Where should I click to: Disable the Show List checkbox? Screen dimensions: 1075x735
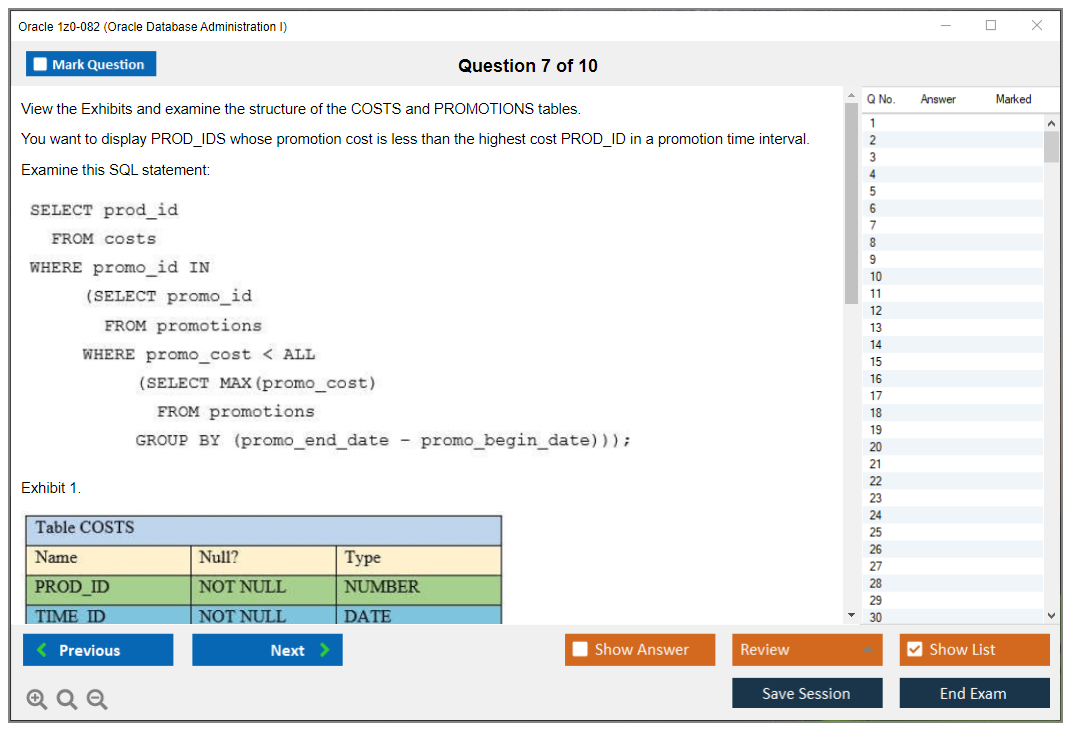pos(914,649)
